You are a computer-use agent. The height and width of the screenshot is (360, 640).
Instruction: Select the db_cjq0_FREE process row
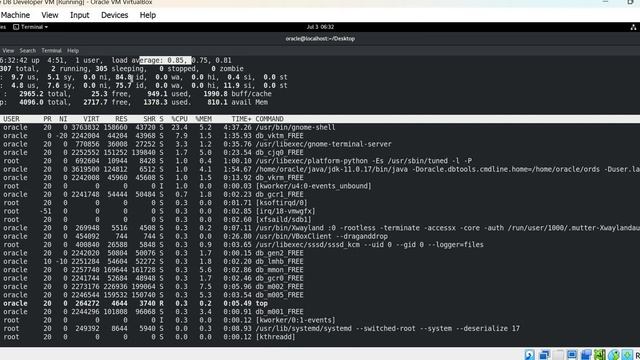320,153
